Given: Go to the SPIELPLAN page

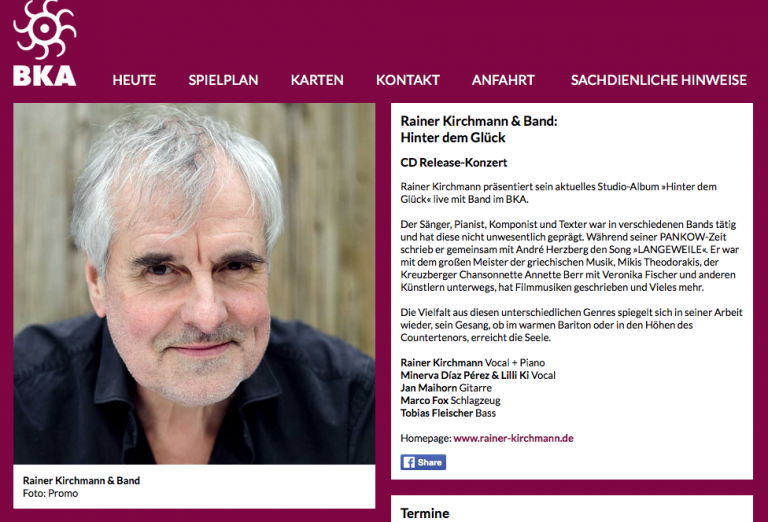Looking at the screenshot, I should click(223, 80).
